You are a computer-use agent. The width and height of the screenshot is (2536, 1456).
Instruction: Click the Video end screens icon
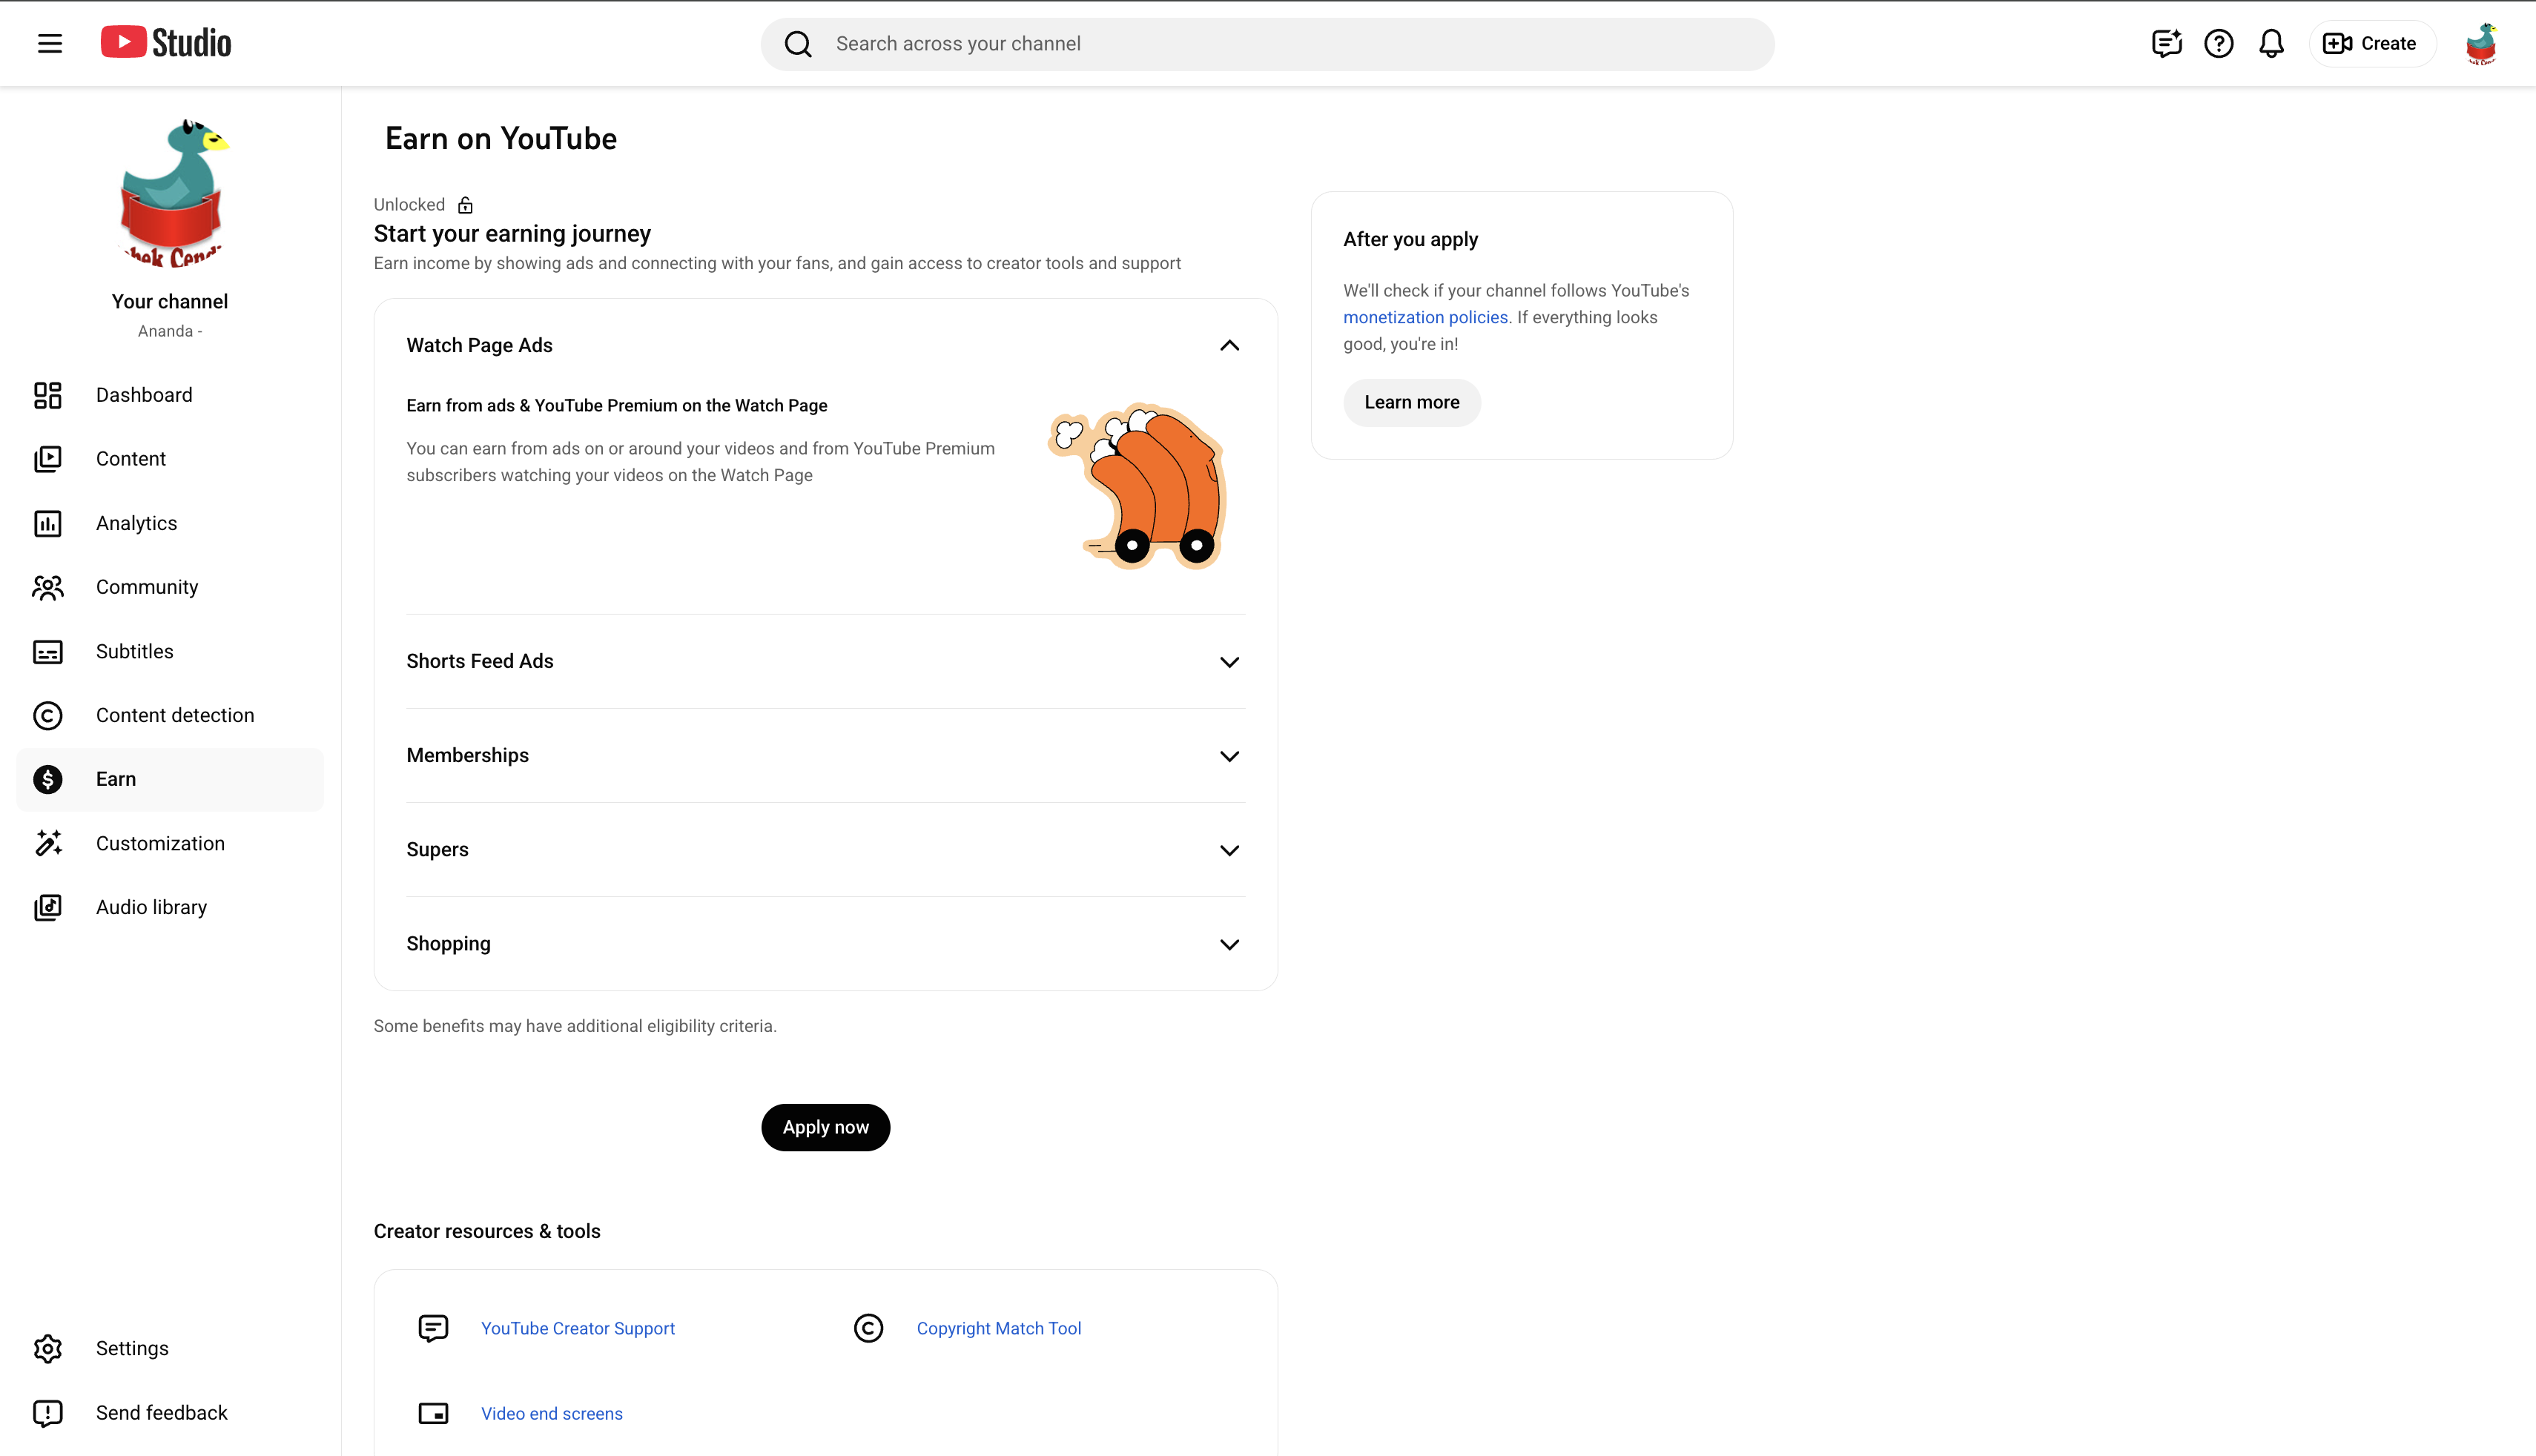[x=433, y=1414]
